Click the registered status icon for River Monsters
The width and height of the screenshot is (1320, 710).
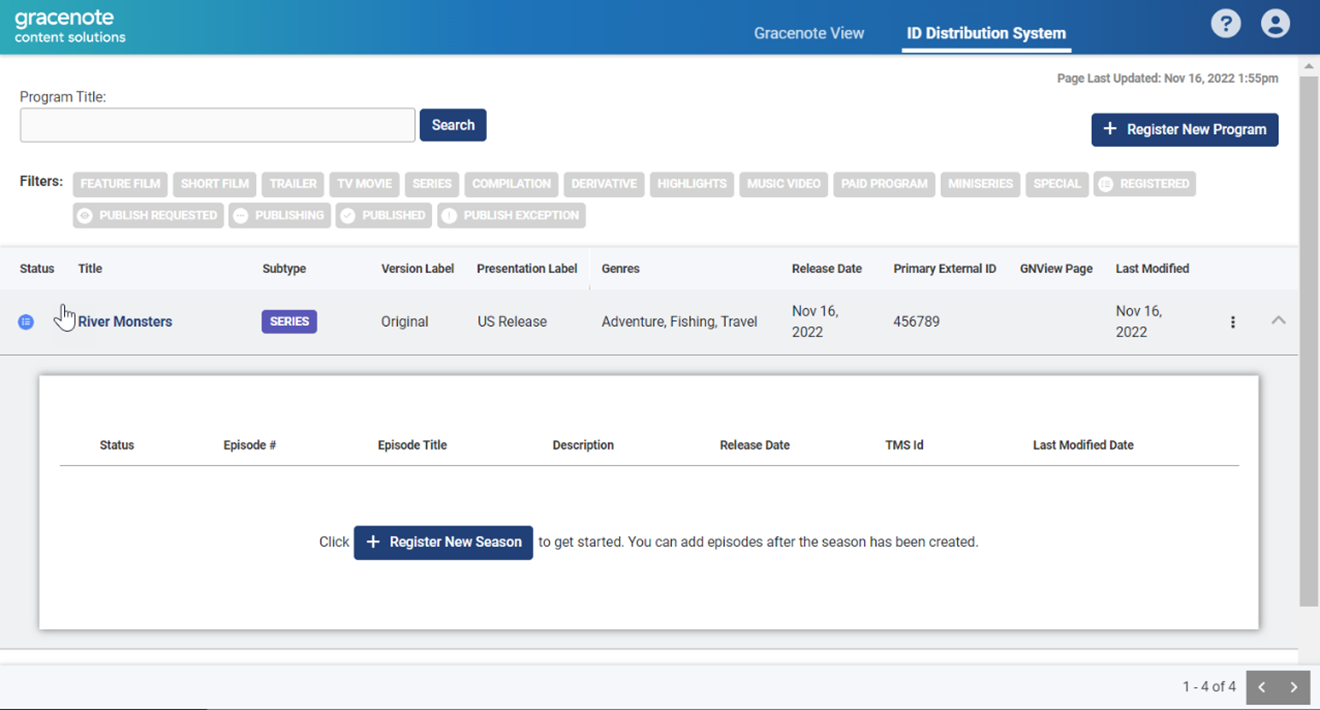(26, 322)
